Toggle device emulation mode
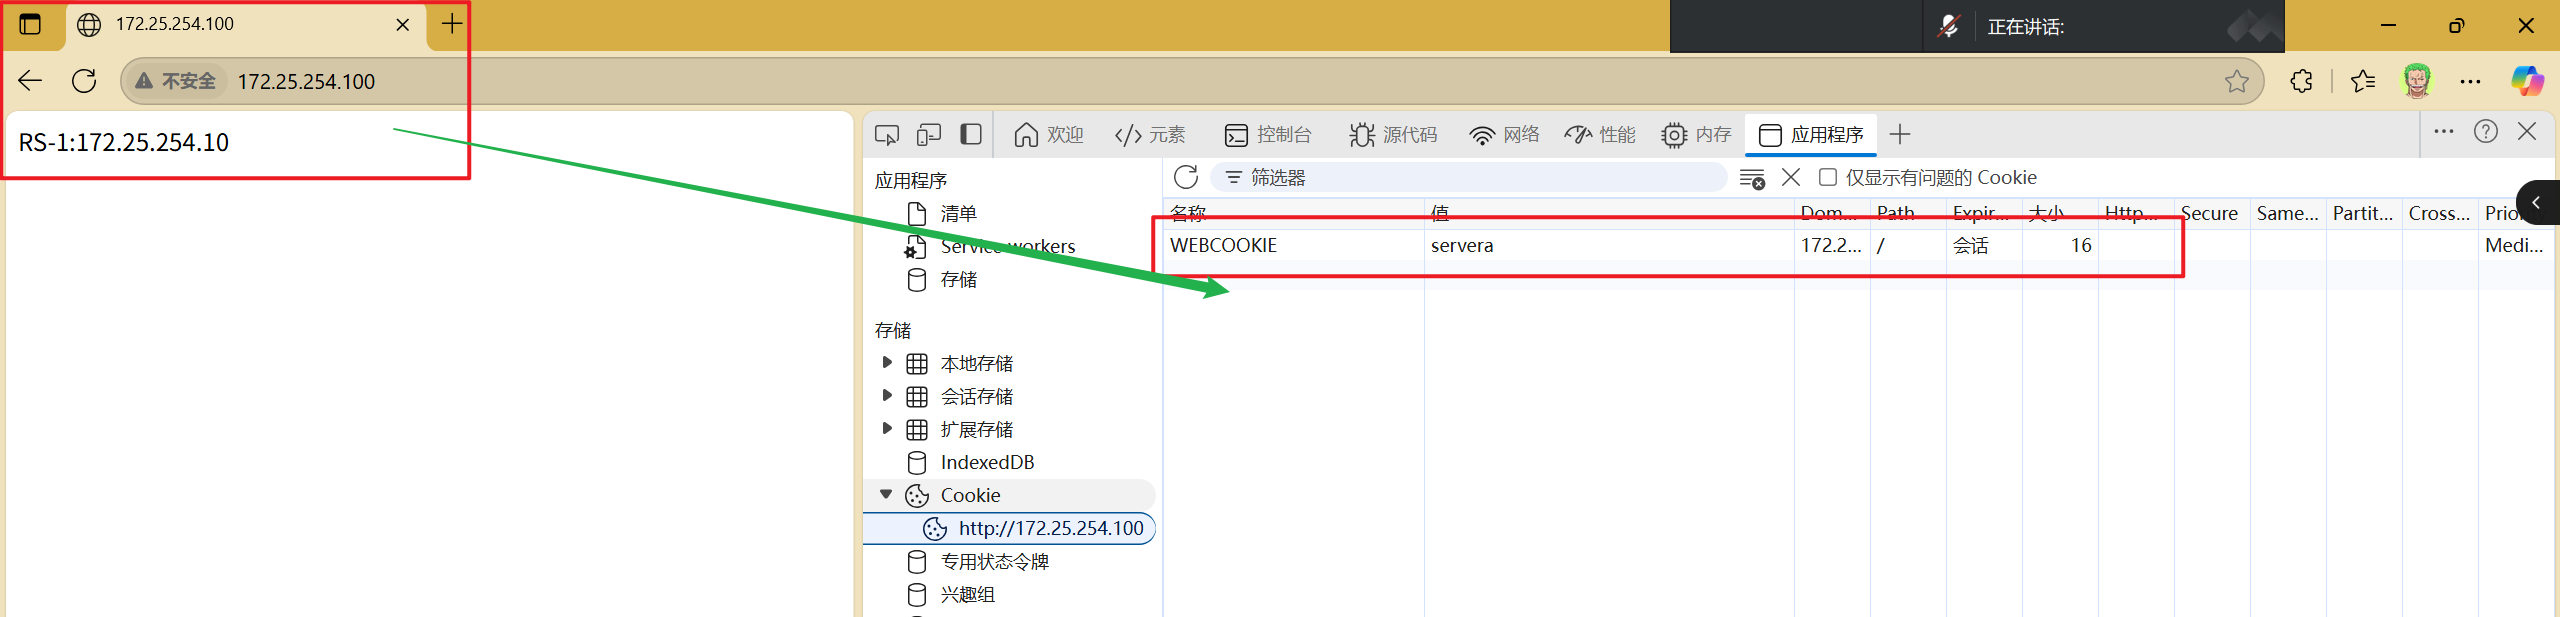Screen dimensions: 2560x617 [929, 135]
